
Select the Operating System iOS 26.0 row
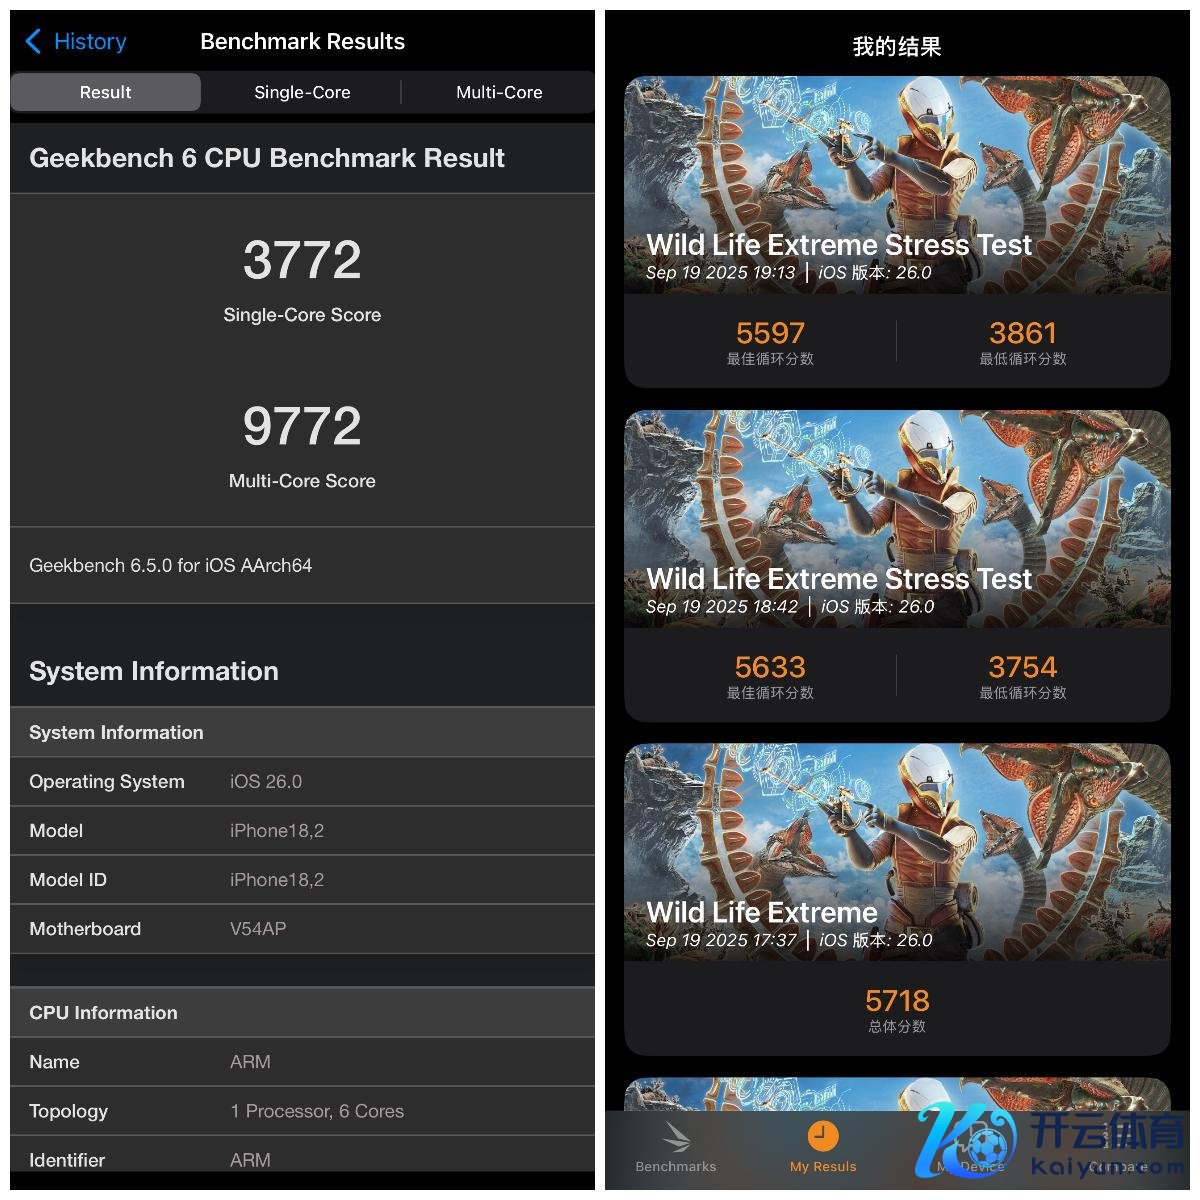coord(302,782)
